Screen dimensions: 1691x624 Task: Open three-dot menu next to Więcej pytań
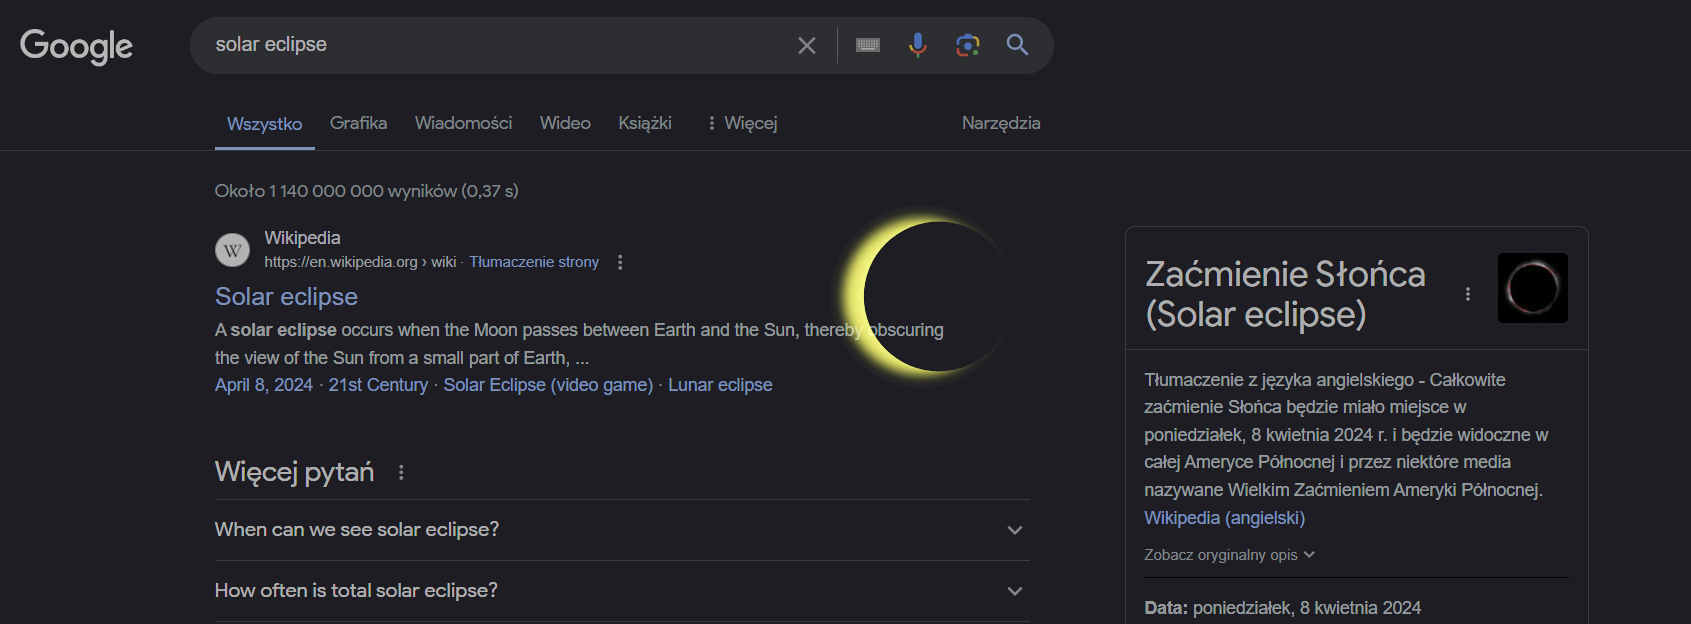[x=401, y=472]
